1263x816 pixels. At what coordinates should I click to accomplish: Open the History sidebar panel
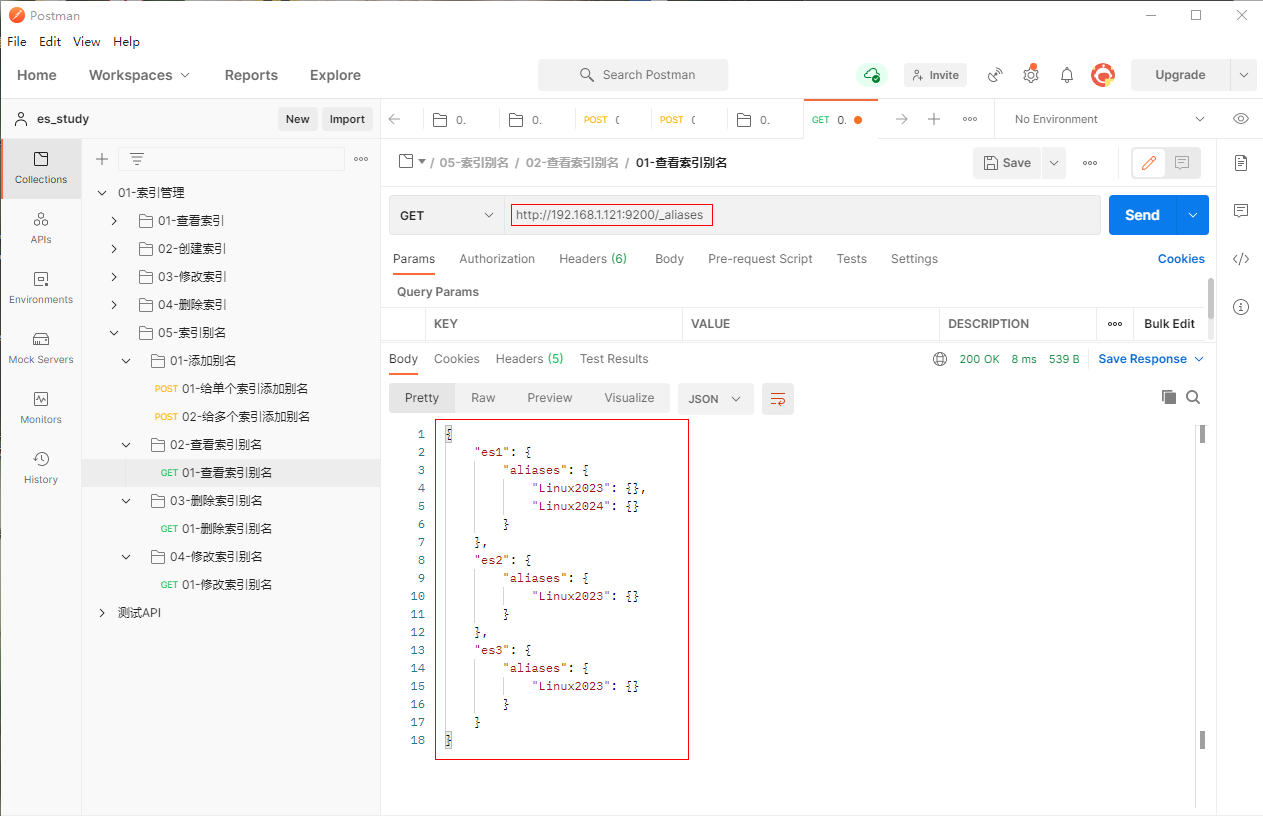tap(41, 467)
